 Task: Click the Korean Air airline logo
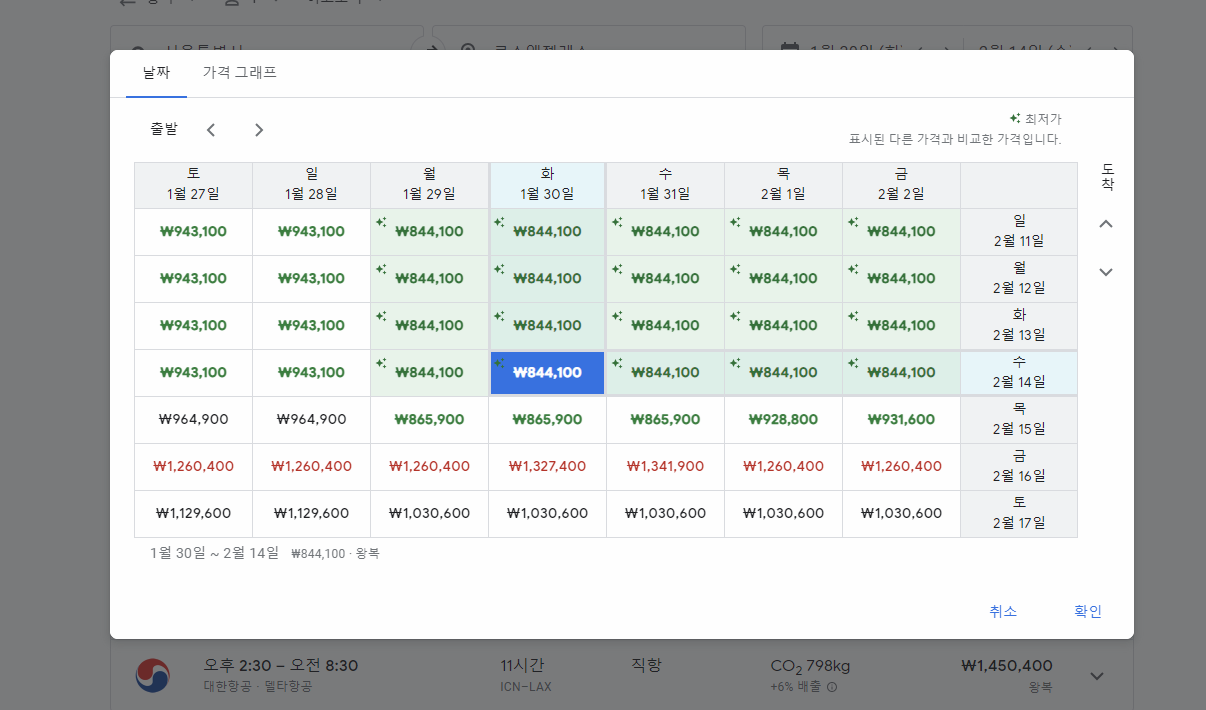click(x=152, y=676)
